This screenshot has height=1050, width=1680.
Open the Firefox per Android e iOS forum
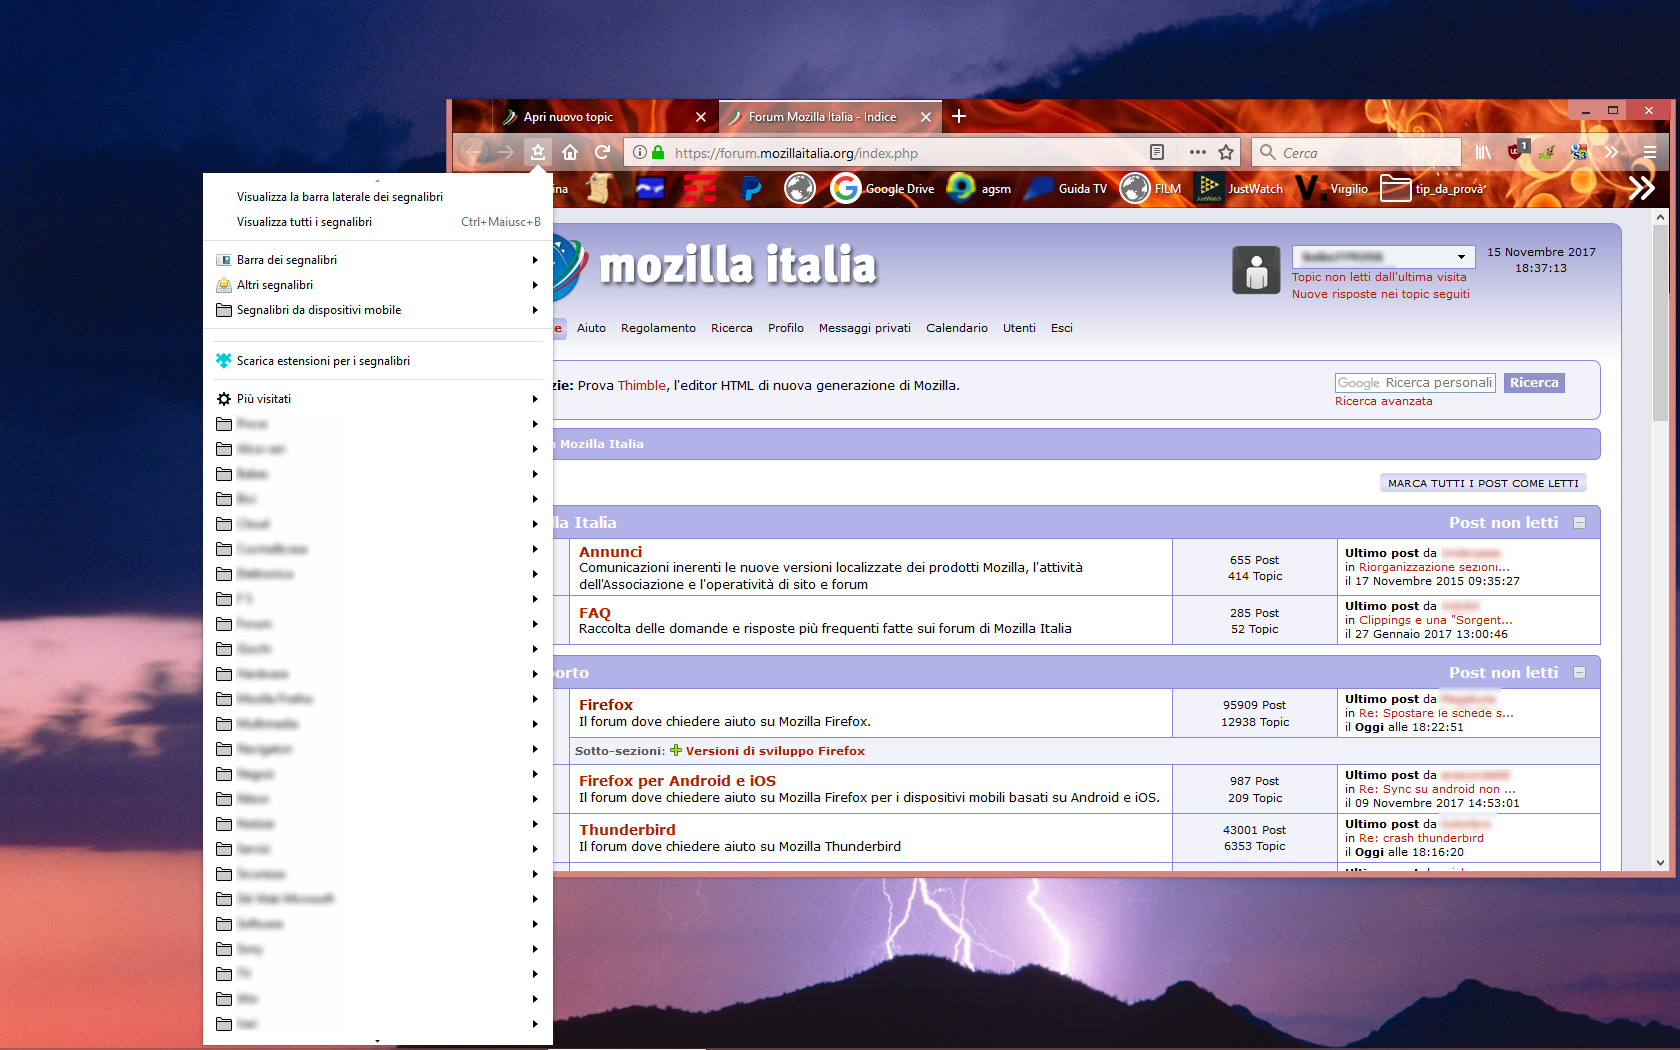tap(677, 781)
